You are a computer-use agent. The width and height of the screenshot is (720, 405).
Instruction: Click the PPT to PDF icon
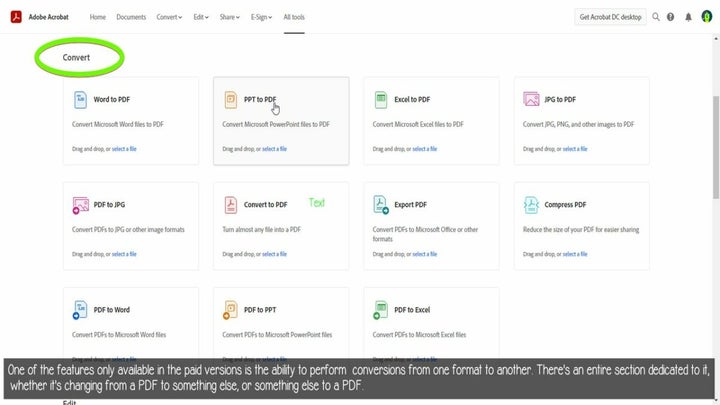pos(231,99)
